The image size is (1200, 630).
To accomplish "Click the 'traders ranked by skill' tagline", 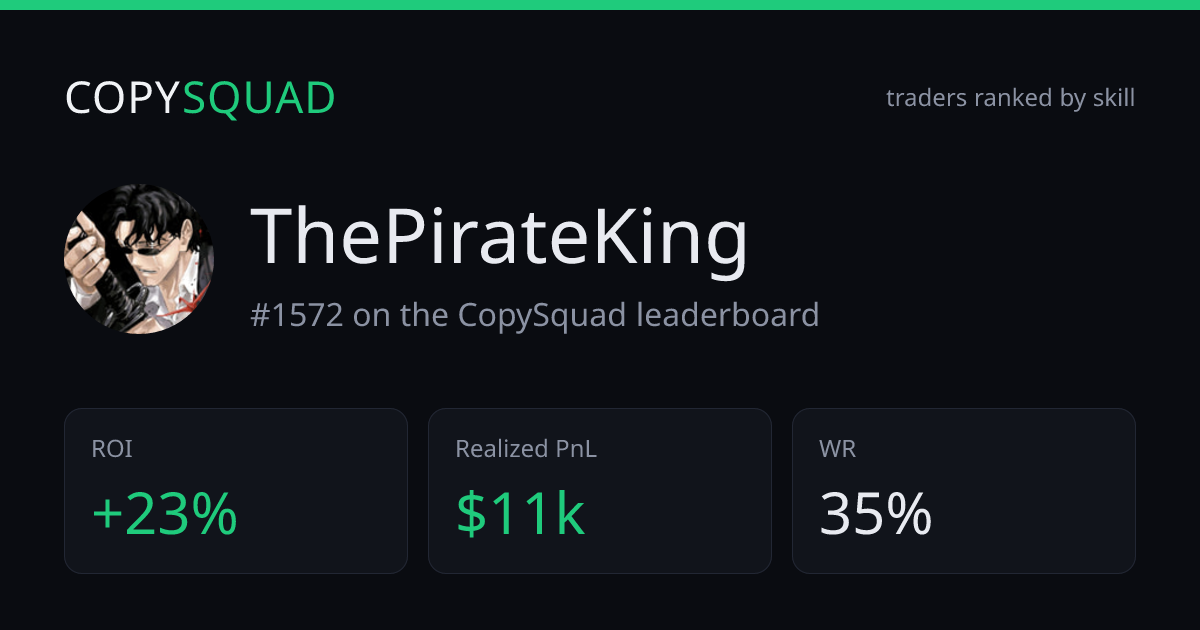I will 1010,98.
